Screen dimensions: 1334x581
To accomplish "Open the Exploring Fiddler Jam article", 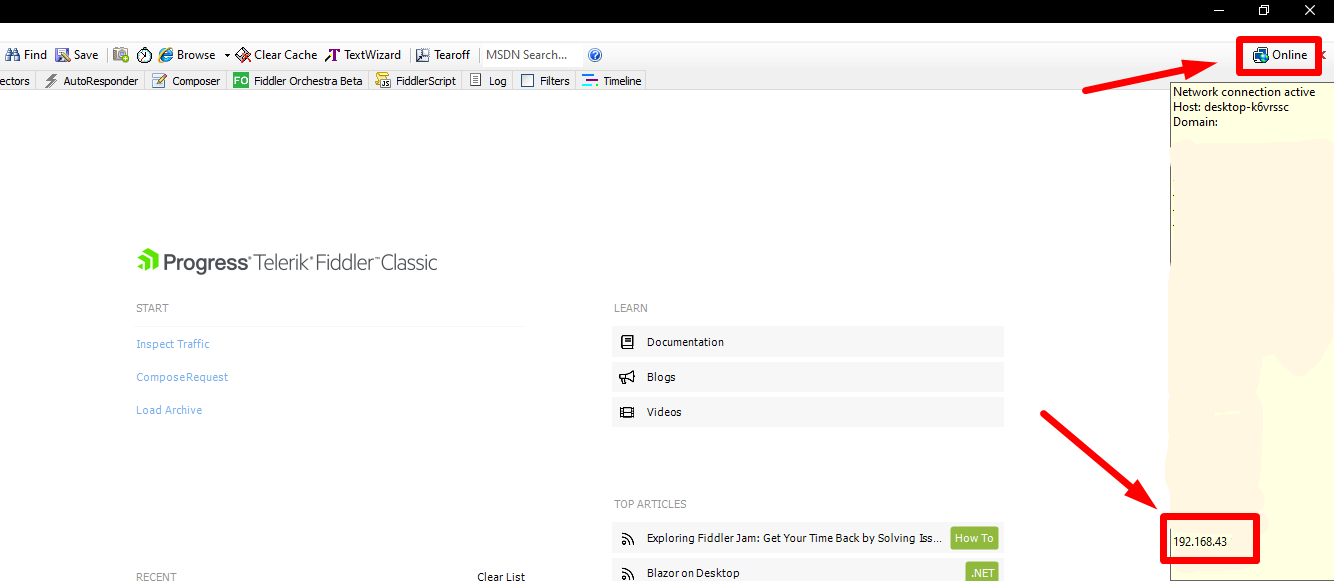I will (x=794, y=538).
